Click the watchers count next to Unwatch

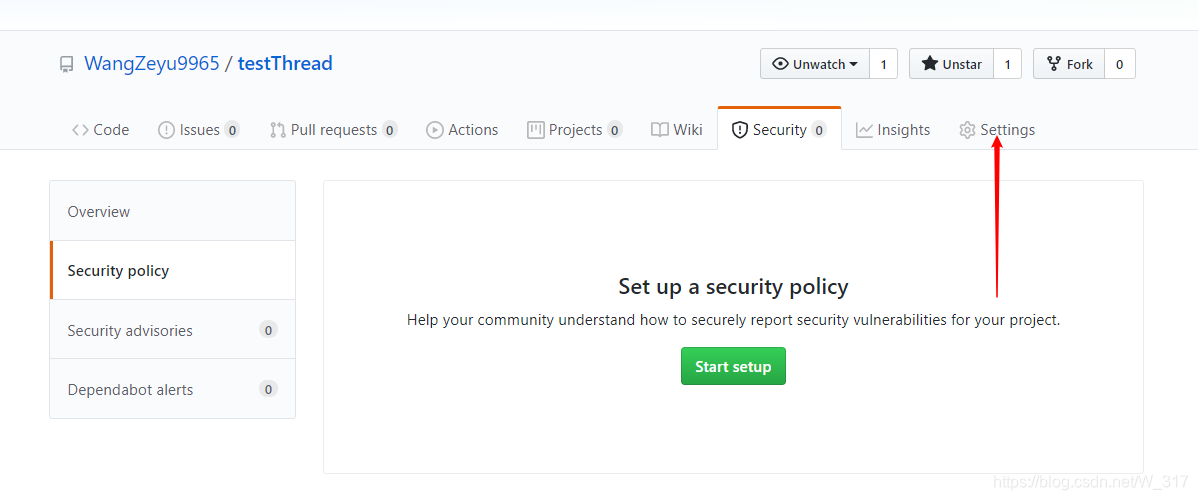coord(883,63)
